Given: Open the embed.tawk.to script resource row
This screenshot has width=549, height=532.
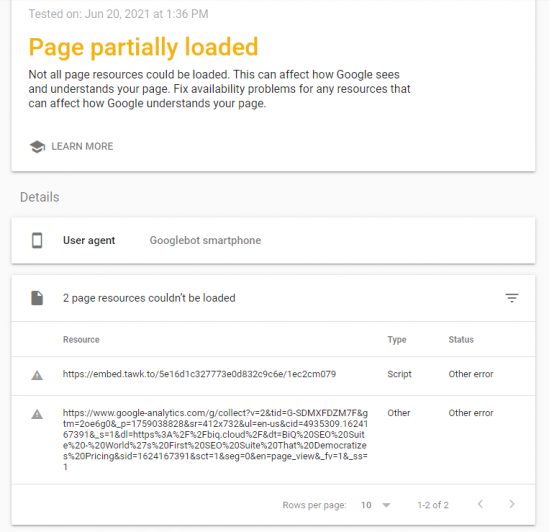Looking at the screenshot, I should click(273, 376).
